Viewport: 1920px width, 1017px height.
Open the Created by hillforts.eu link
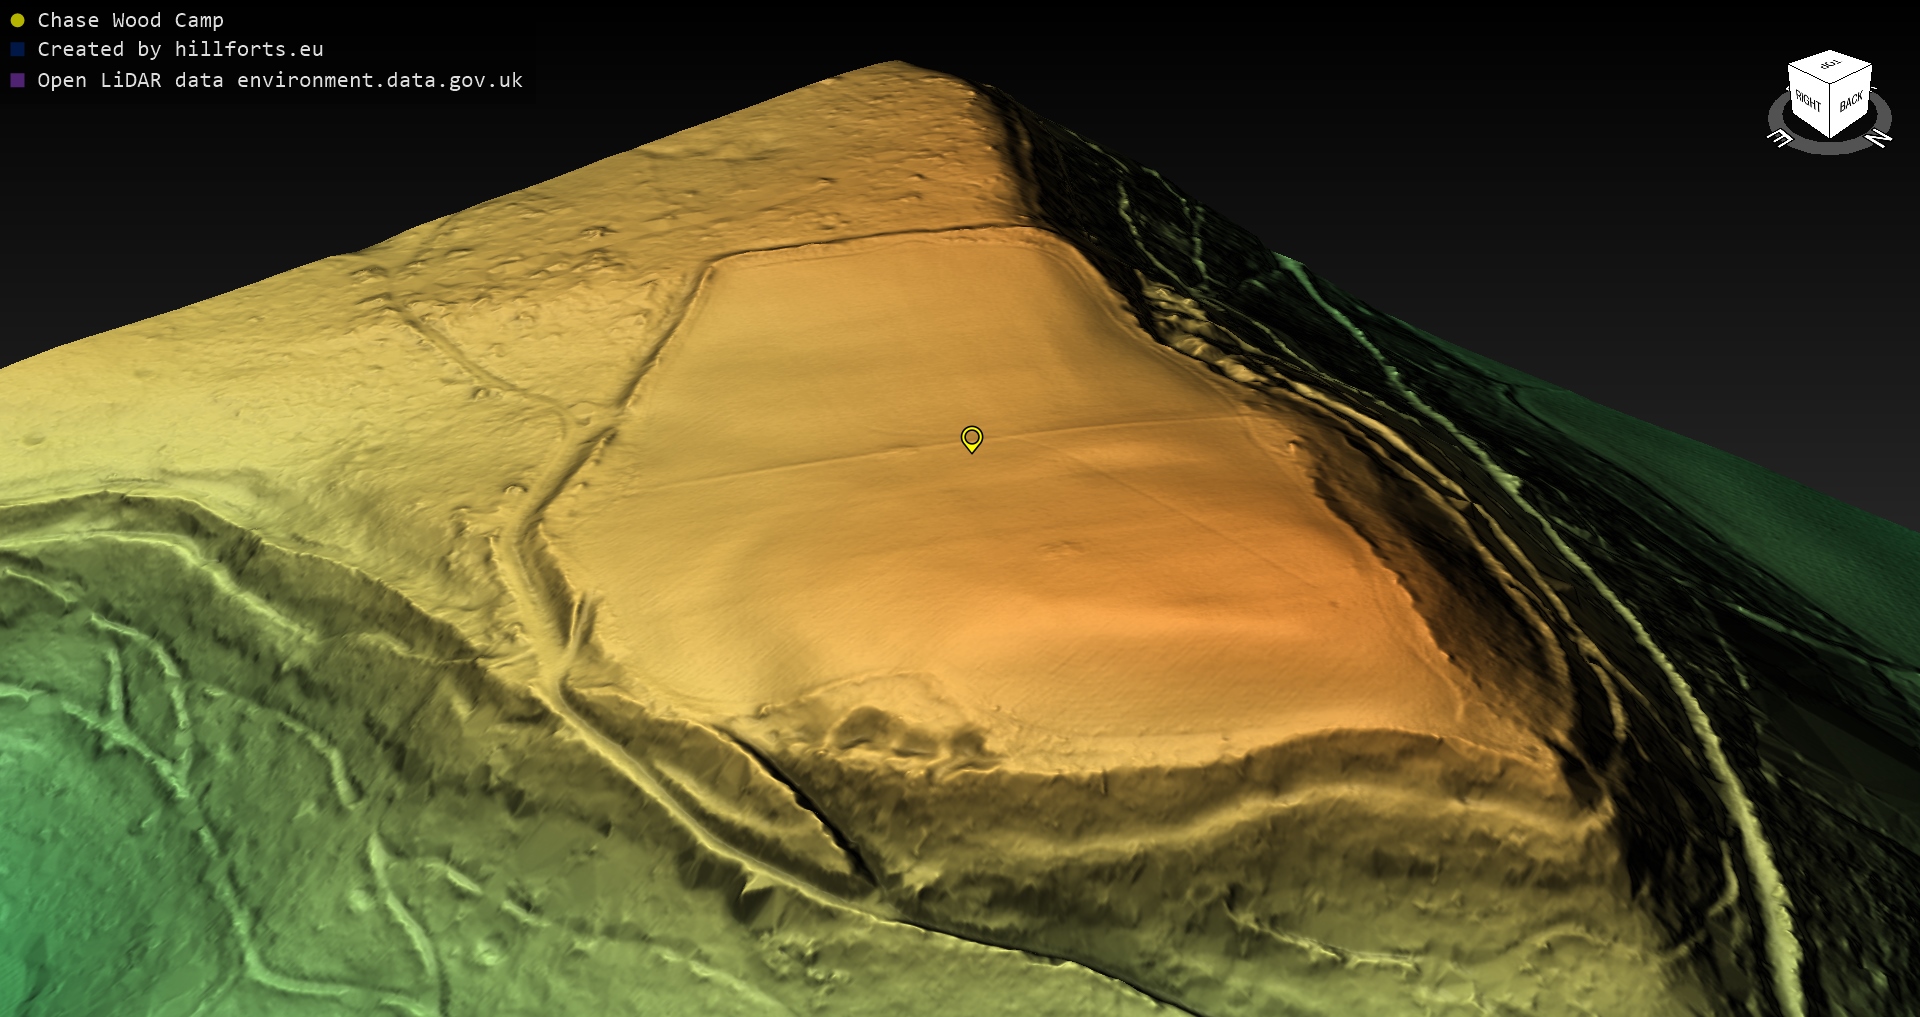180,49
